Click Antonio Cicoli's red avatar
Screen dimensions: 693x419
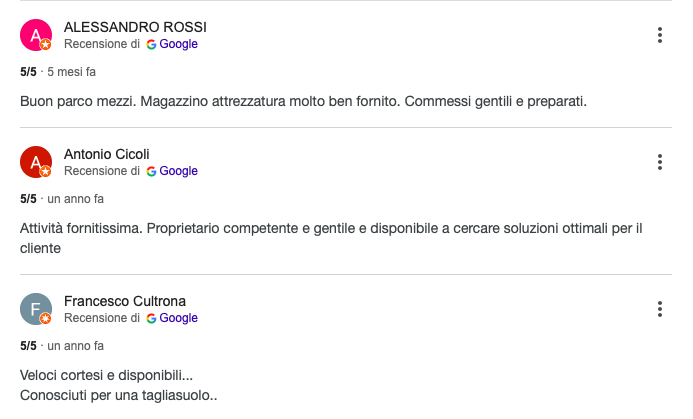(36, 162)
